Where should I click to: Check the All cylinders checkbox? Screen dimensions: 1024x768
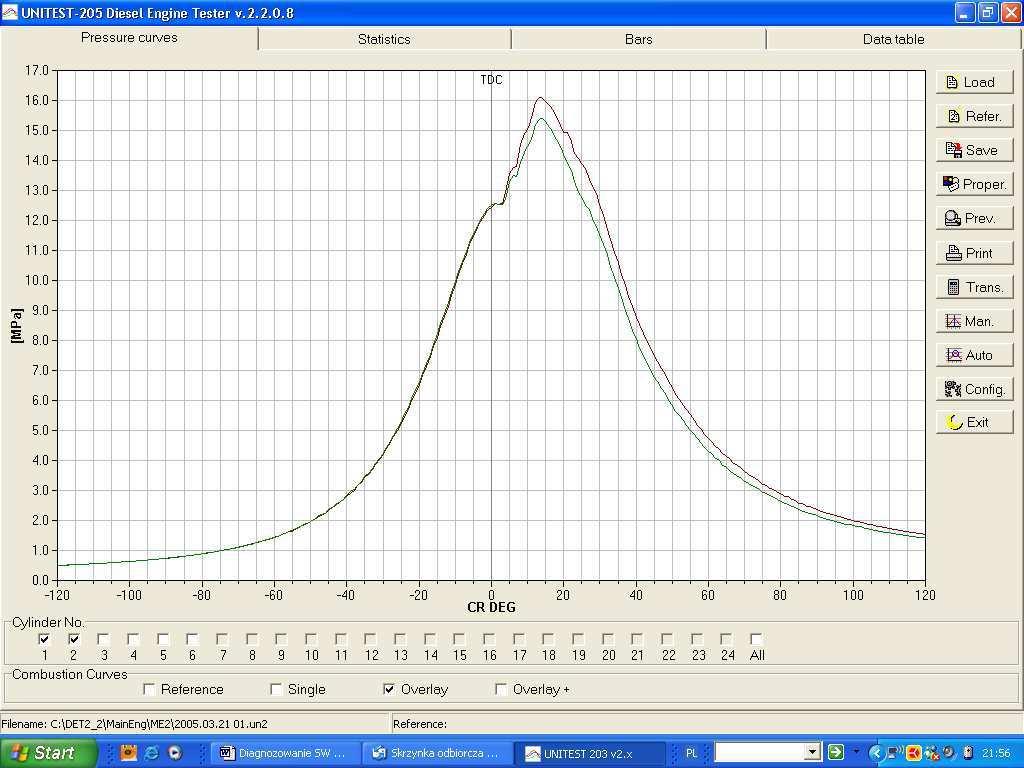[x=756, y=639]
